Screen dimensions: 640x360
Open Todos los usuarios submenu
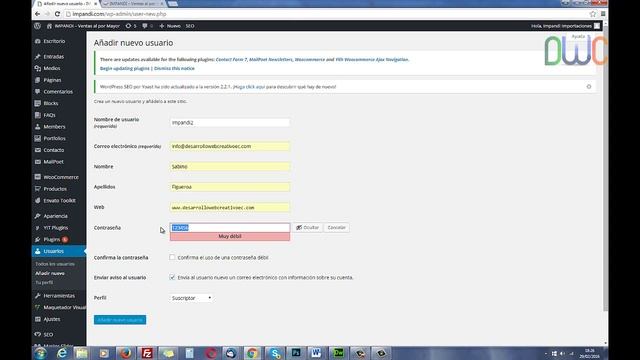(55, 264)
